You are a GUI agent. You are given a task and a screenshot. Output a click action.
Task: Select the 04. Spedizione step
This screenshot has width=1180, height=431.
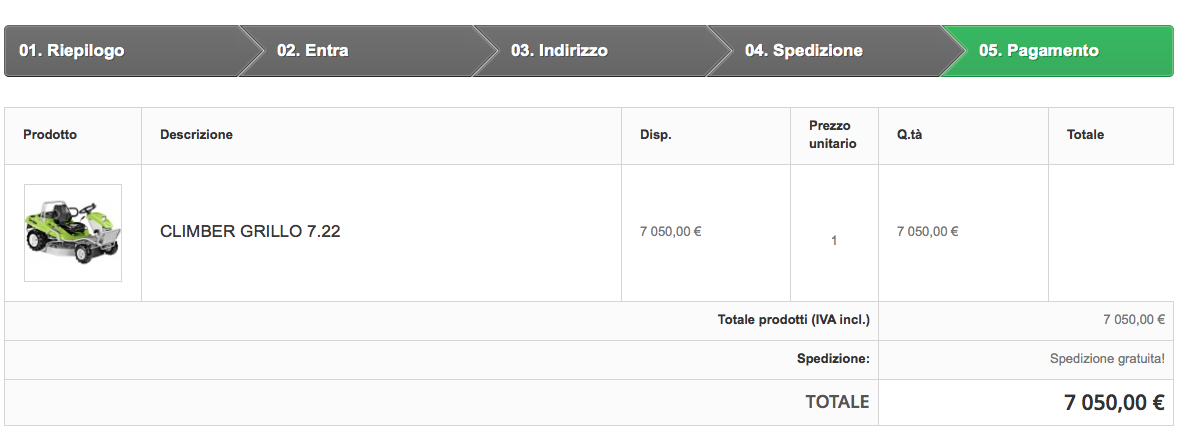pyautogui.click(x=803, y=51)
